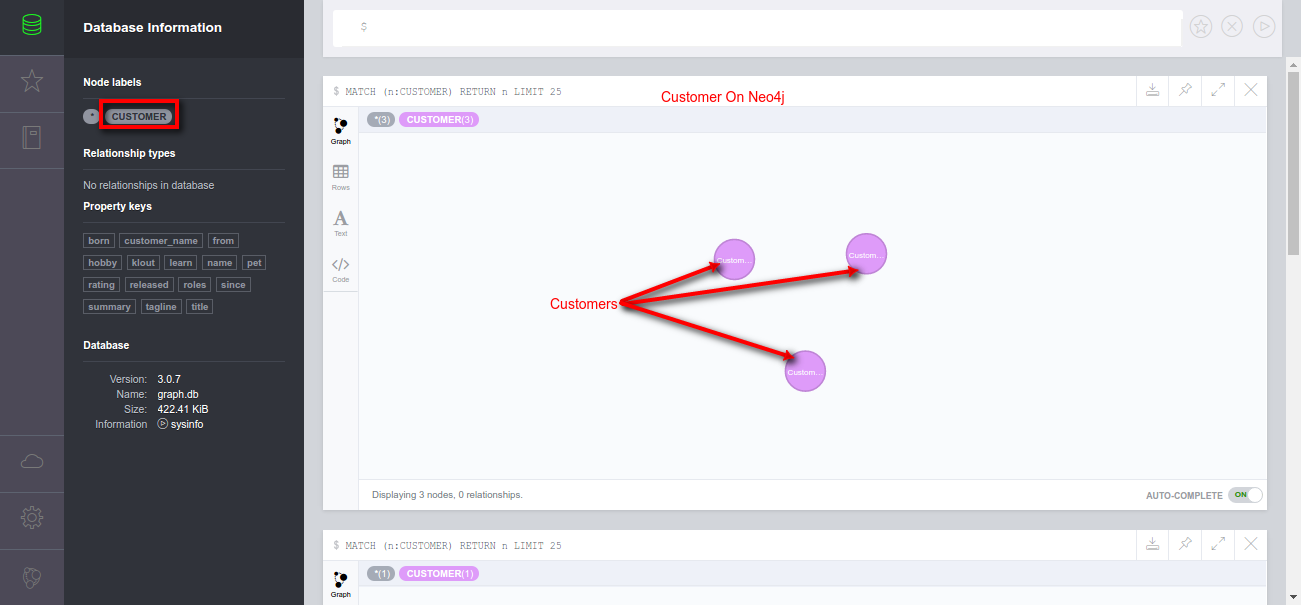Close the first result frame
The image size is (1301, 605).
1251,90
